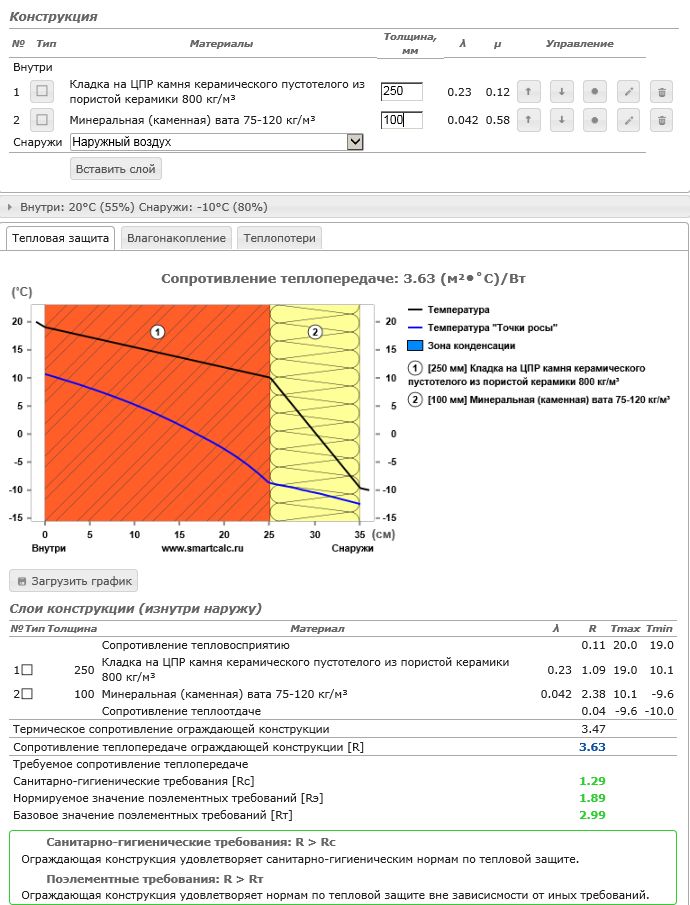
Task: Edit mineral wool layer 2 with pencil
Action: click(x=628, y=121)
